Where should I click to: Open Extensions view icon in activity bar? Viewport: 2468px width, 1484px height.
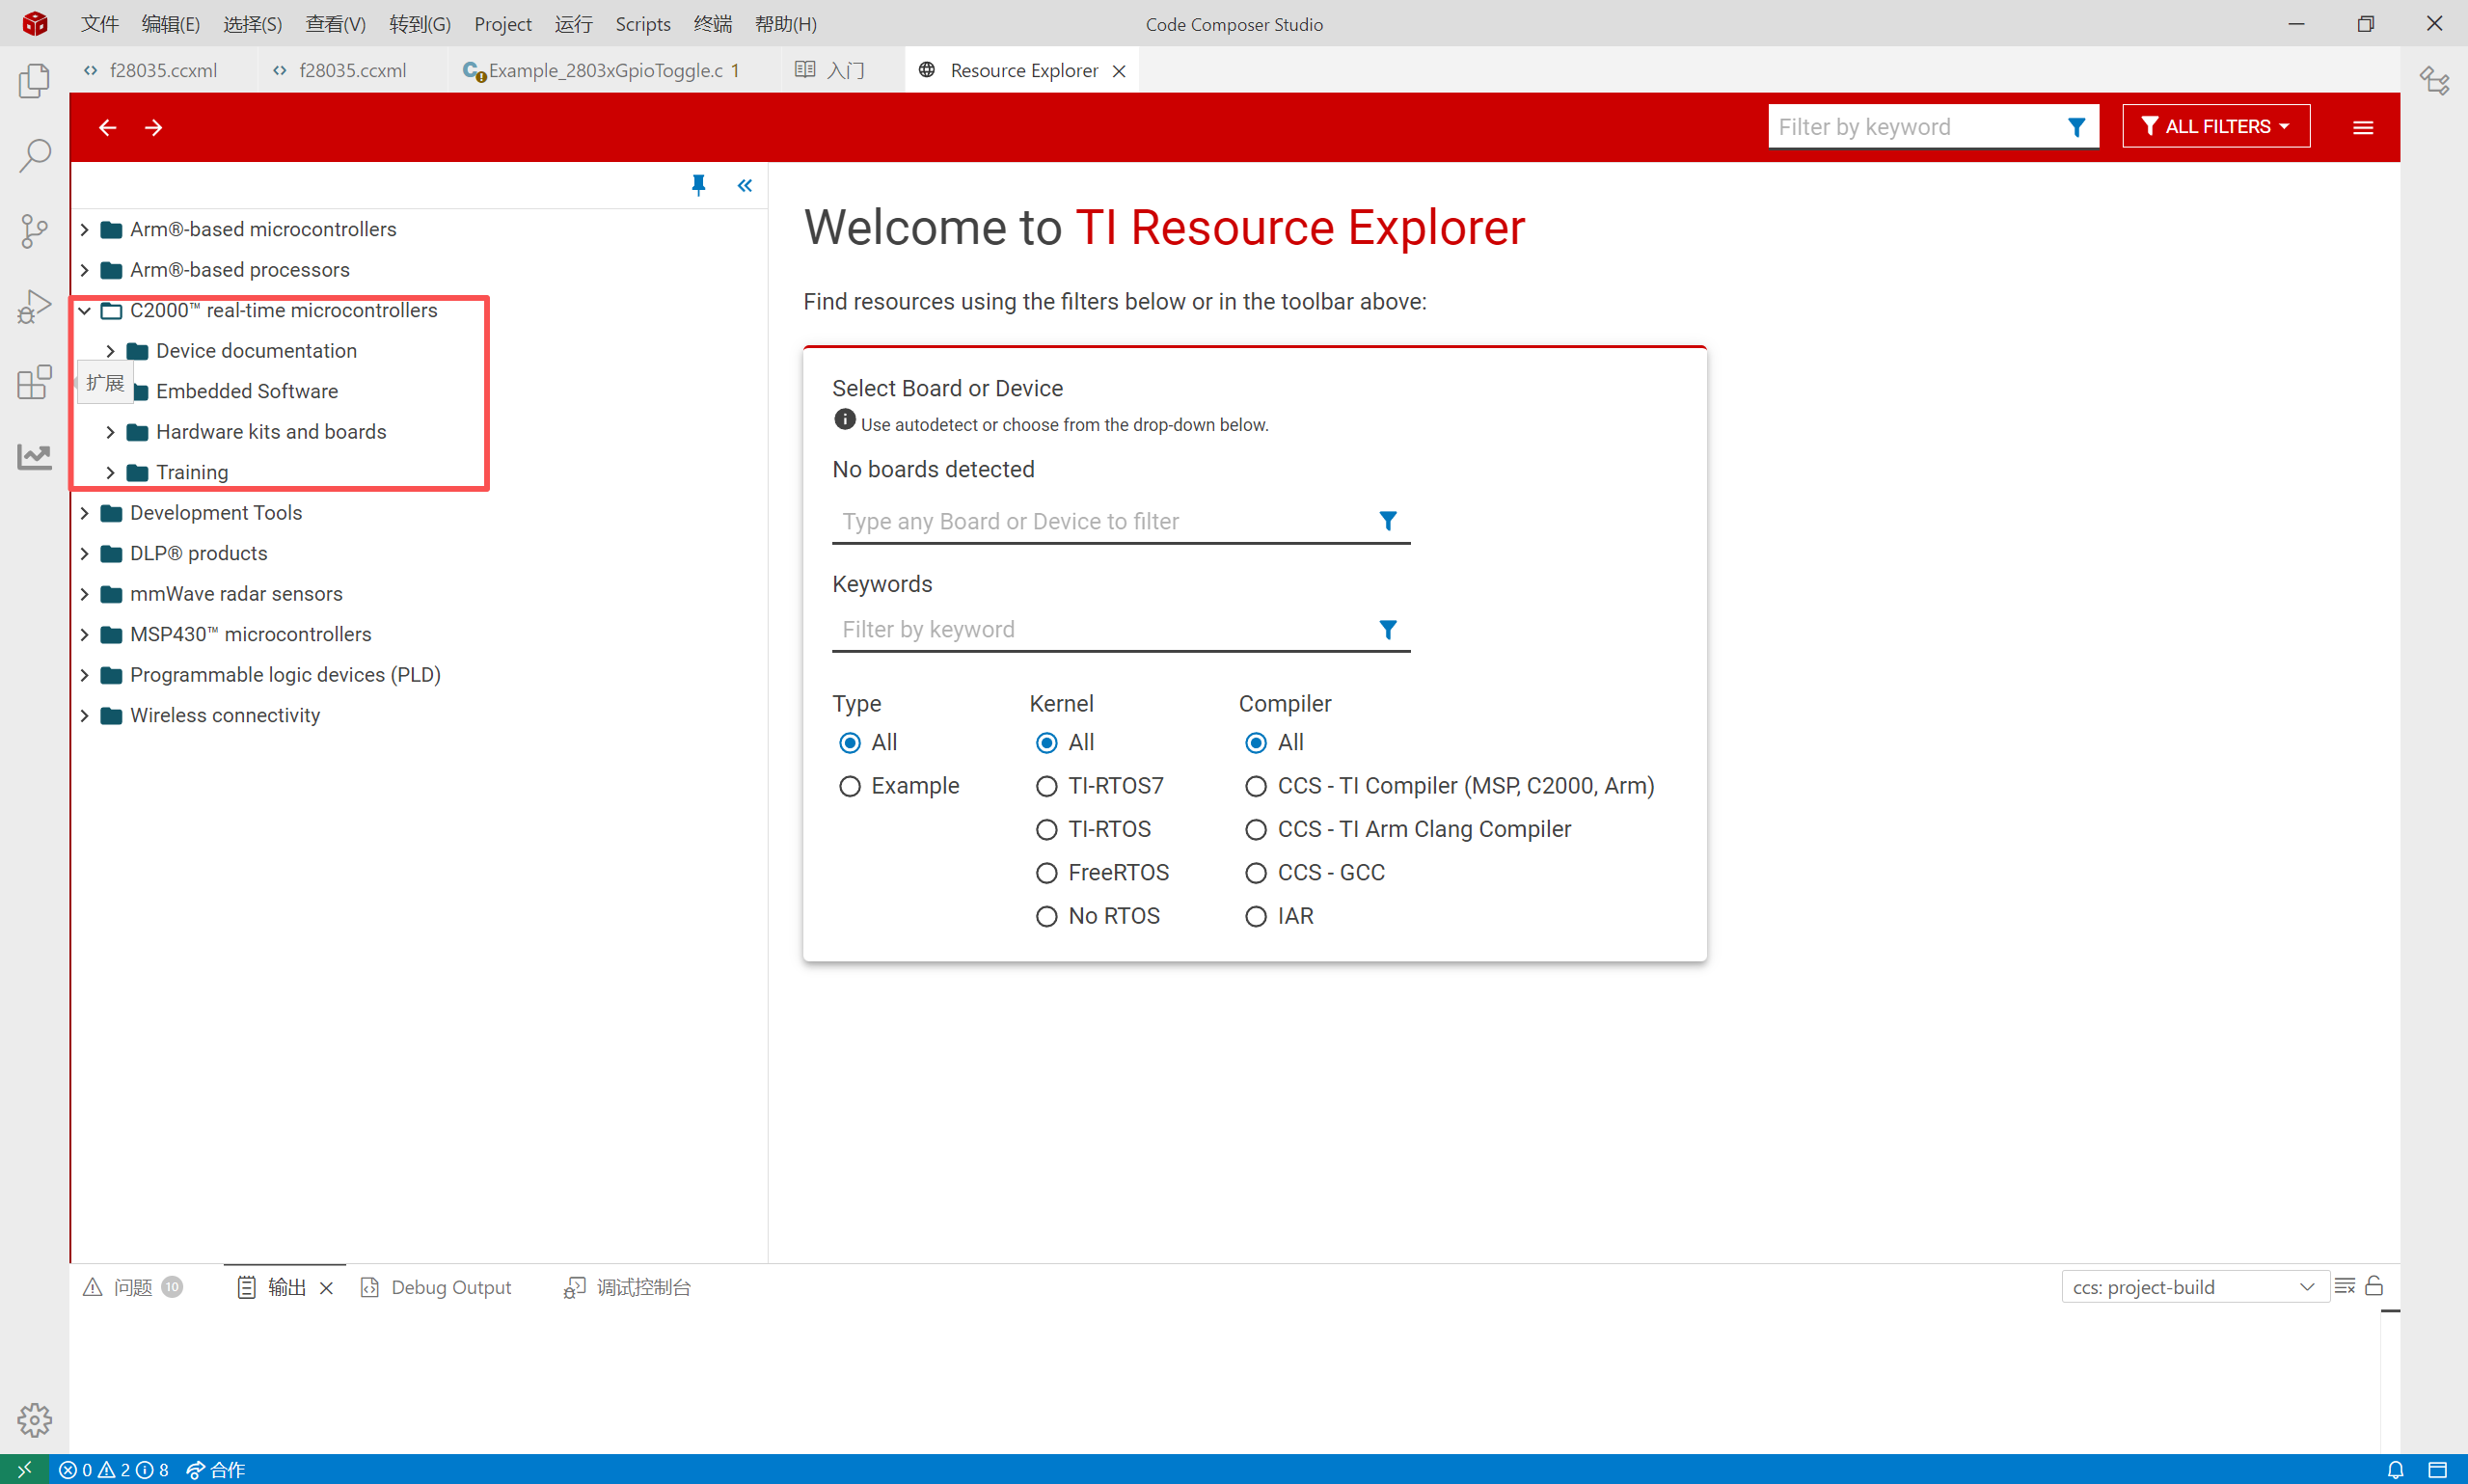point(34,381)
